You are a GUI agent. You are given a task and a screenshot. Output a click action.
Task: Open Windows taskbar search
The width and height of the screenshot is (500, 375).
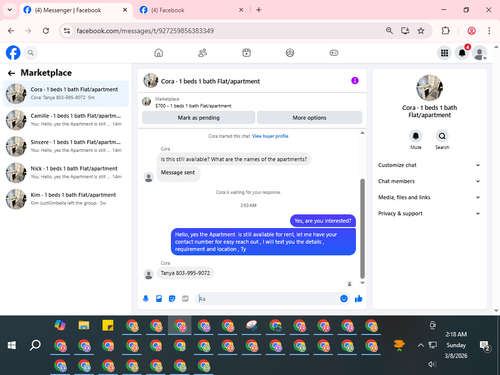35,345
